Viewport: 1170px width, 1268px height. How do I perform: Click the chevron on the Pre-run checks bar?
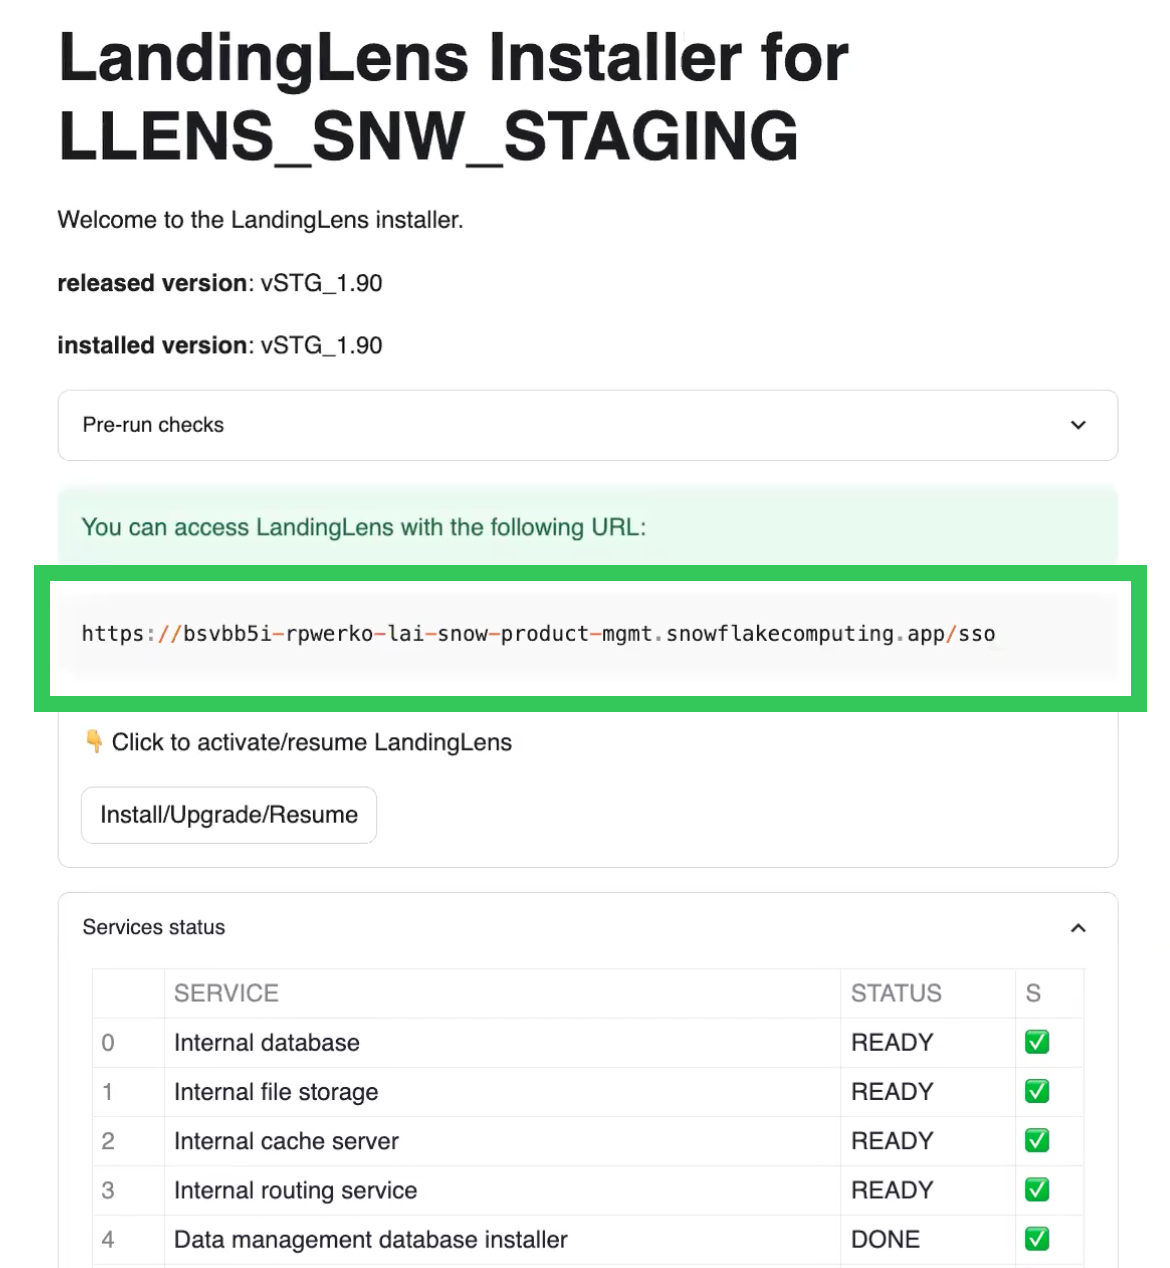[1078, 426]
